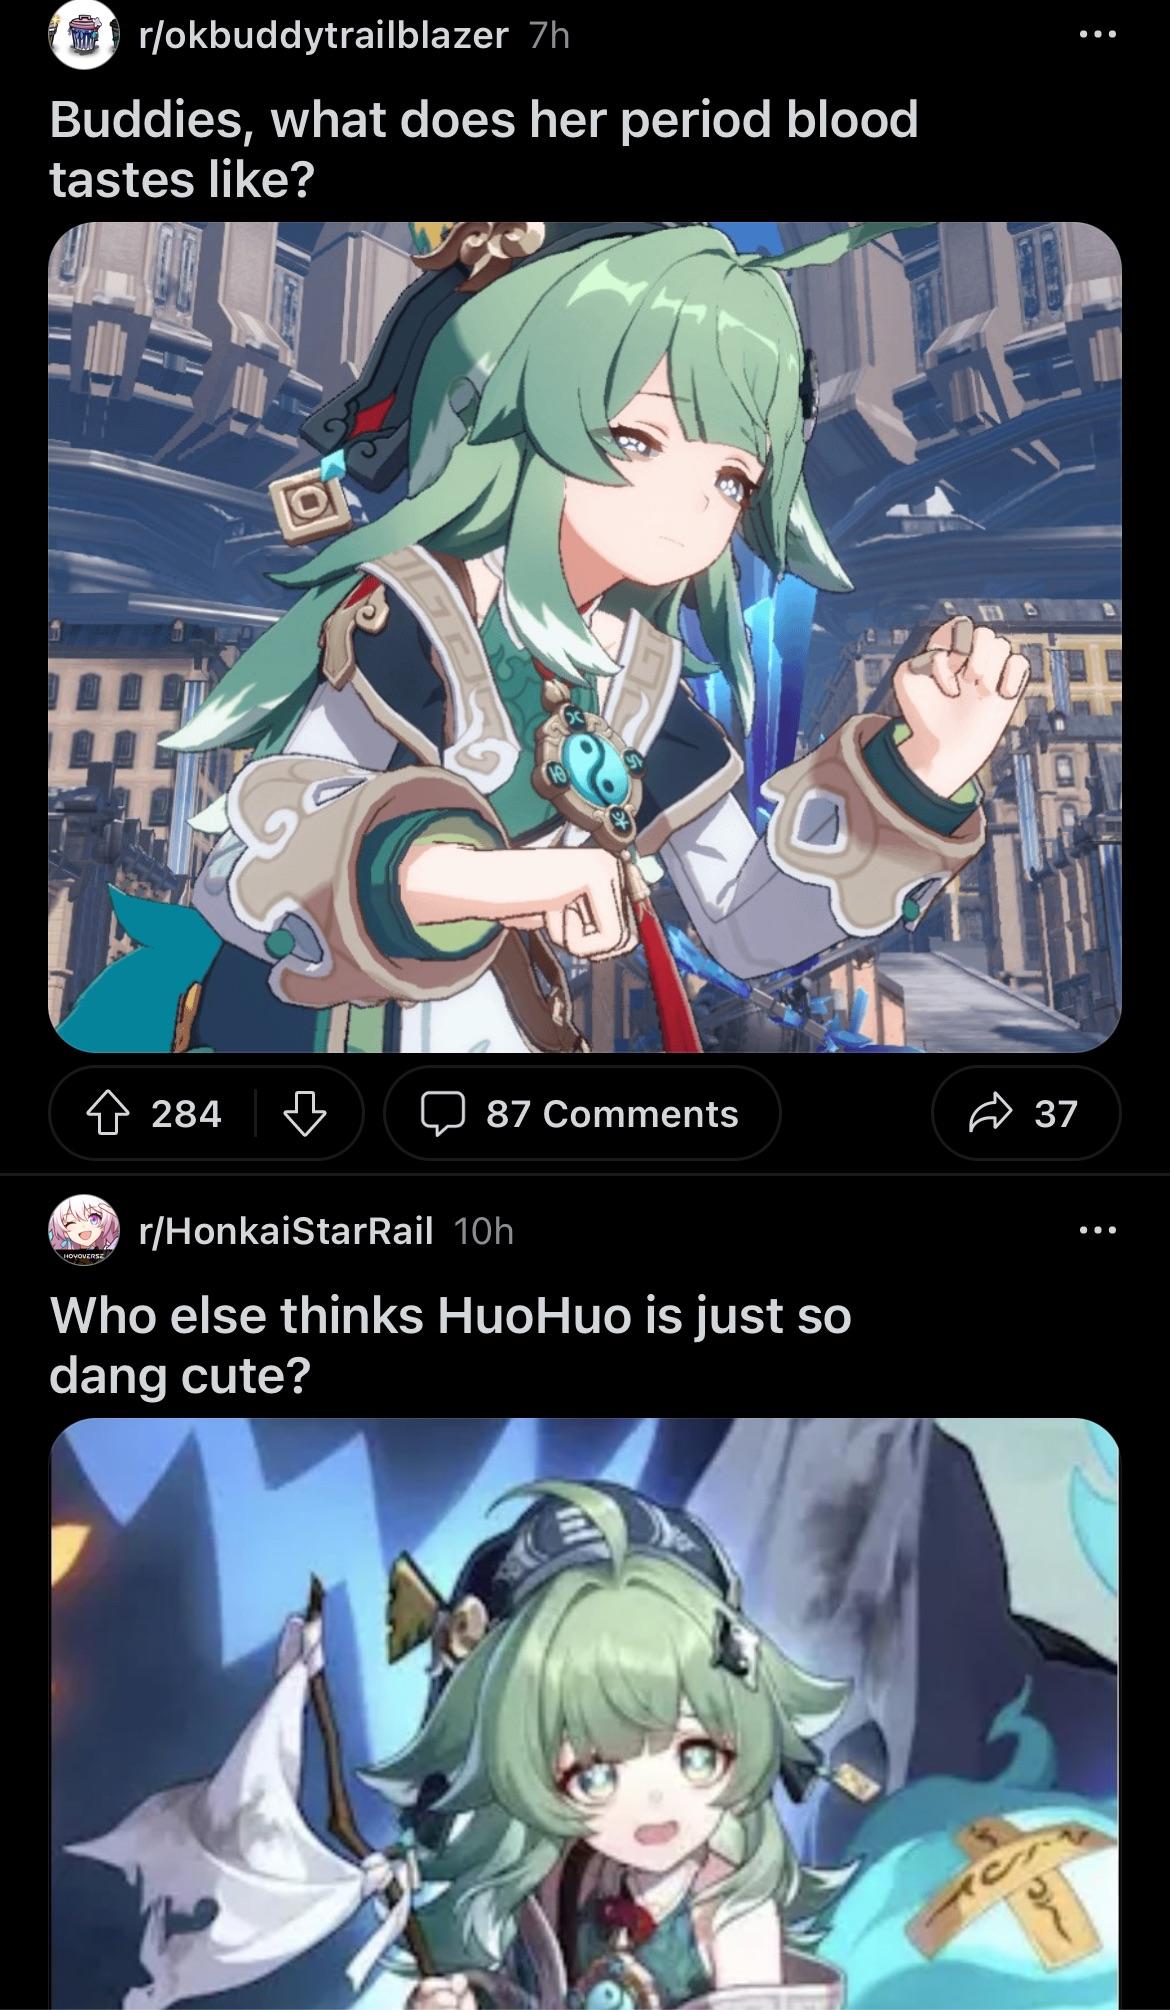Open the 'Who else thinks HuoHuo' post title
The width and height of the screenshot is (1170, 2010).
click(x=450, y=1345)
